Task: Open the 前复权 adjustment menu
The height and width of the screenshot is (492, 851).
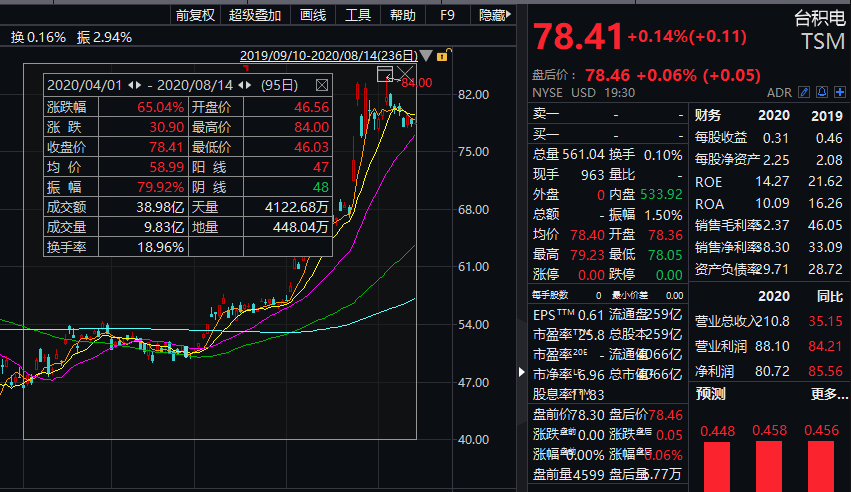Action: 195,15
